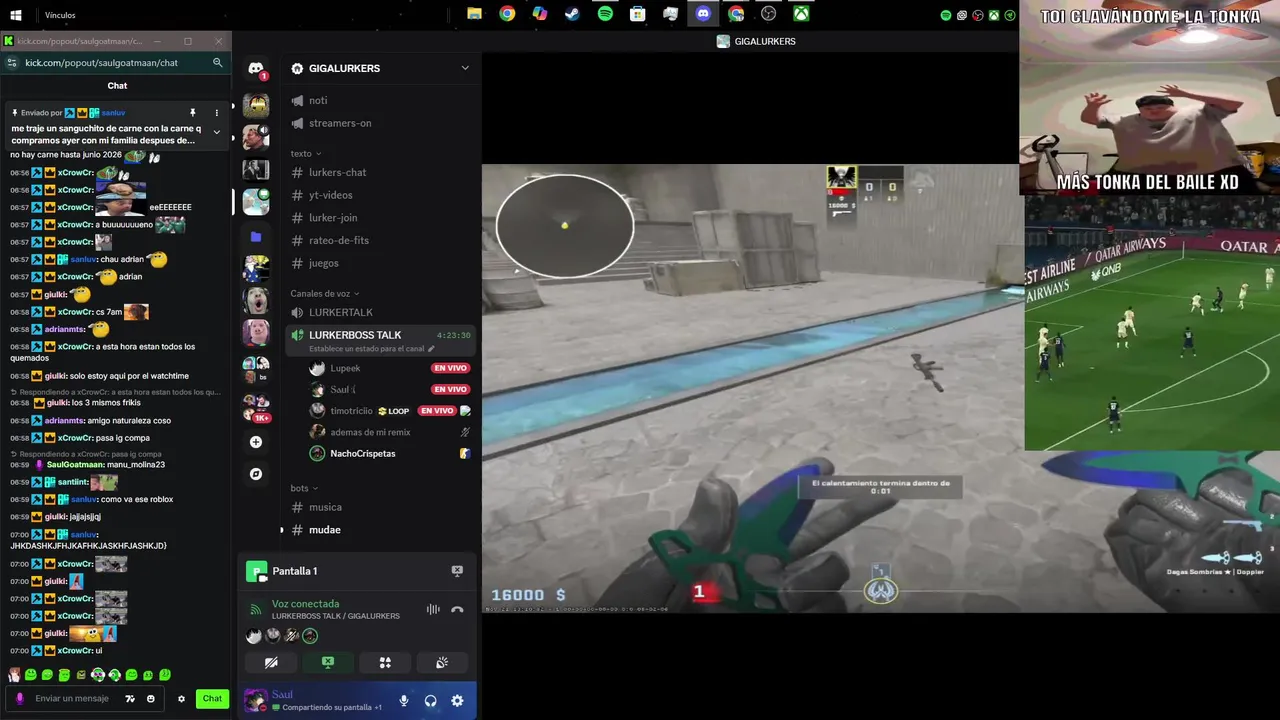
Task: Open Xbox app from taskbar
Action: [801, 14]
